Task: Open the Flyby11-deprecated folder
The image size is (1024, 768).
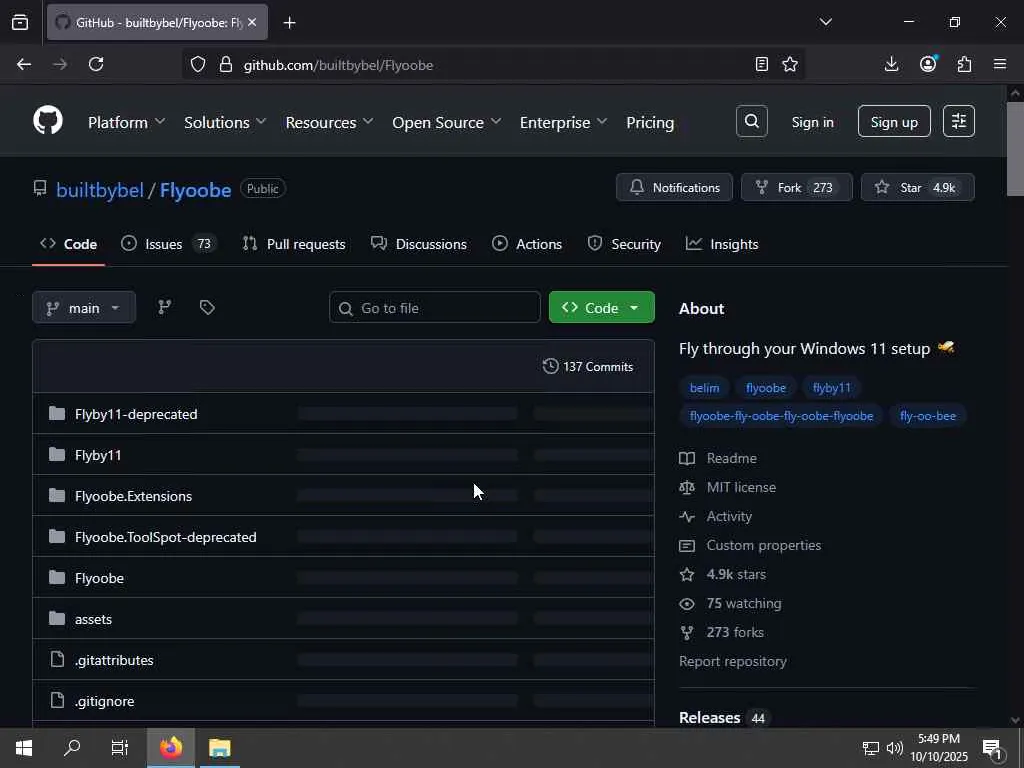Action: pos(136,414)
